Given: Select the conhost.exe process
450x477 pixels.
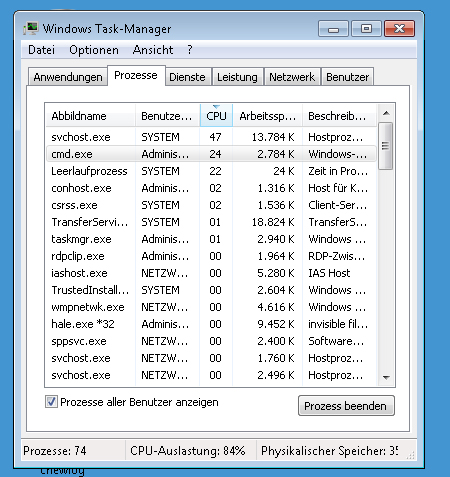Looking at the screenshot, I should coord(211,188).
